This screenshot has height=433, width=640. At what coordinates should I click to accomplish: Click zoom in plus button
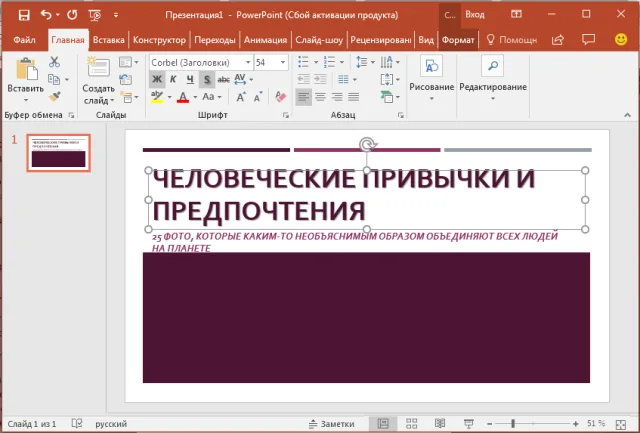pos(576,424)
